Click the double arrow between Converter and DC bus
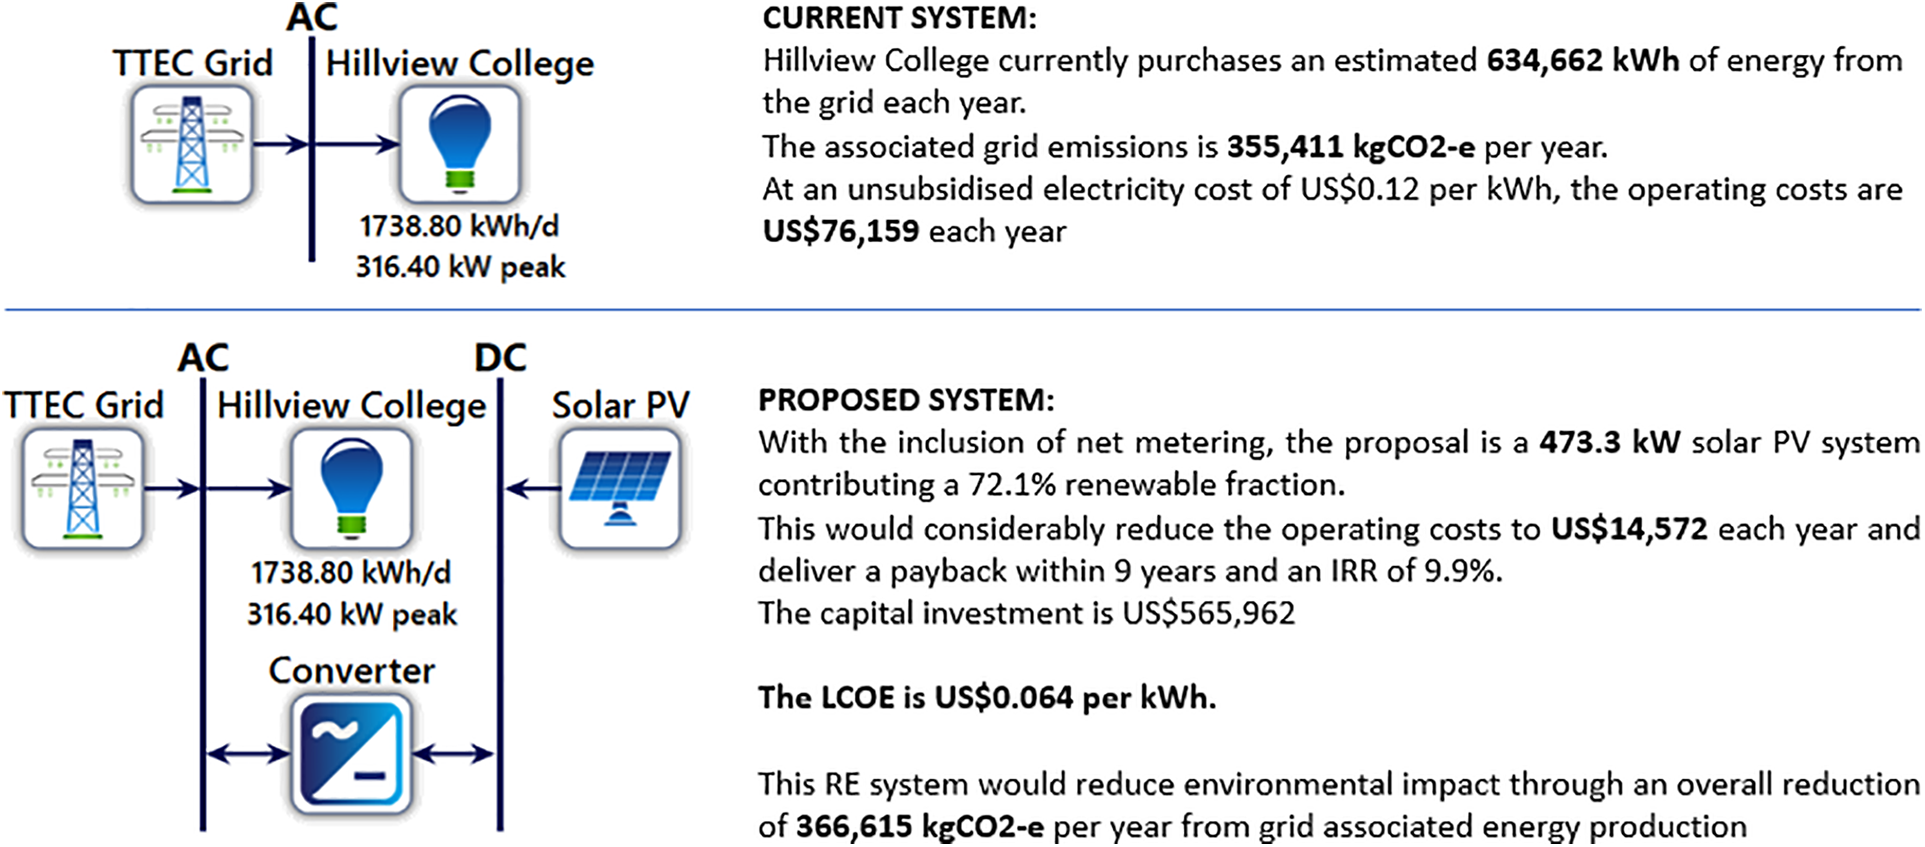1925x847 pixels. pos(453,753)
